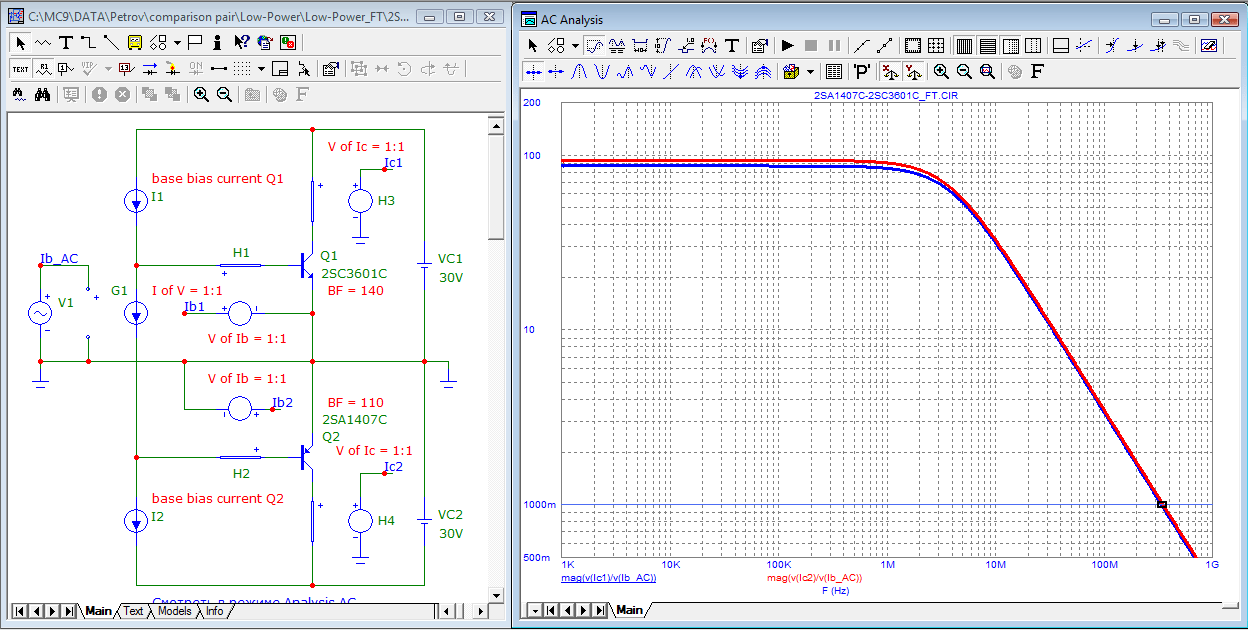Toggle grid TEXT display button in schematic toolbar
Screen dimensions: 1248x630
[20, 69]
